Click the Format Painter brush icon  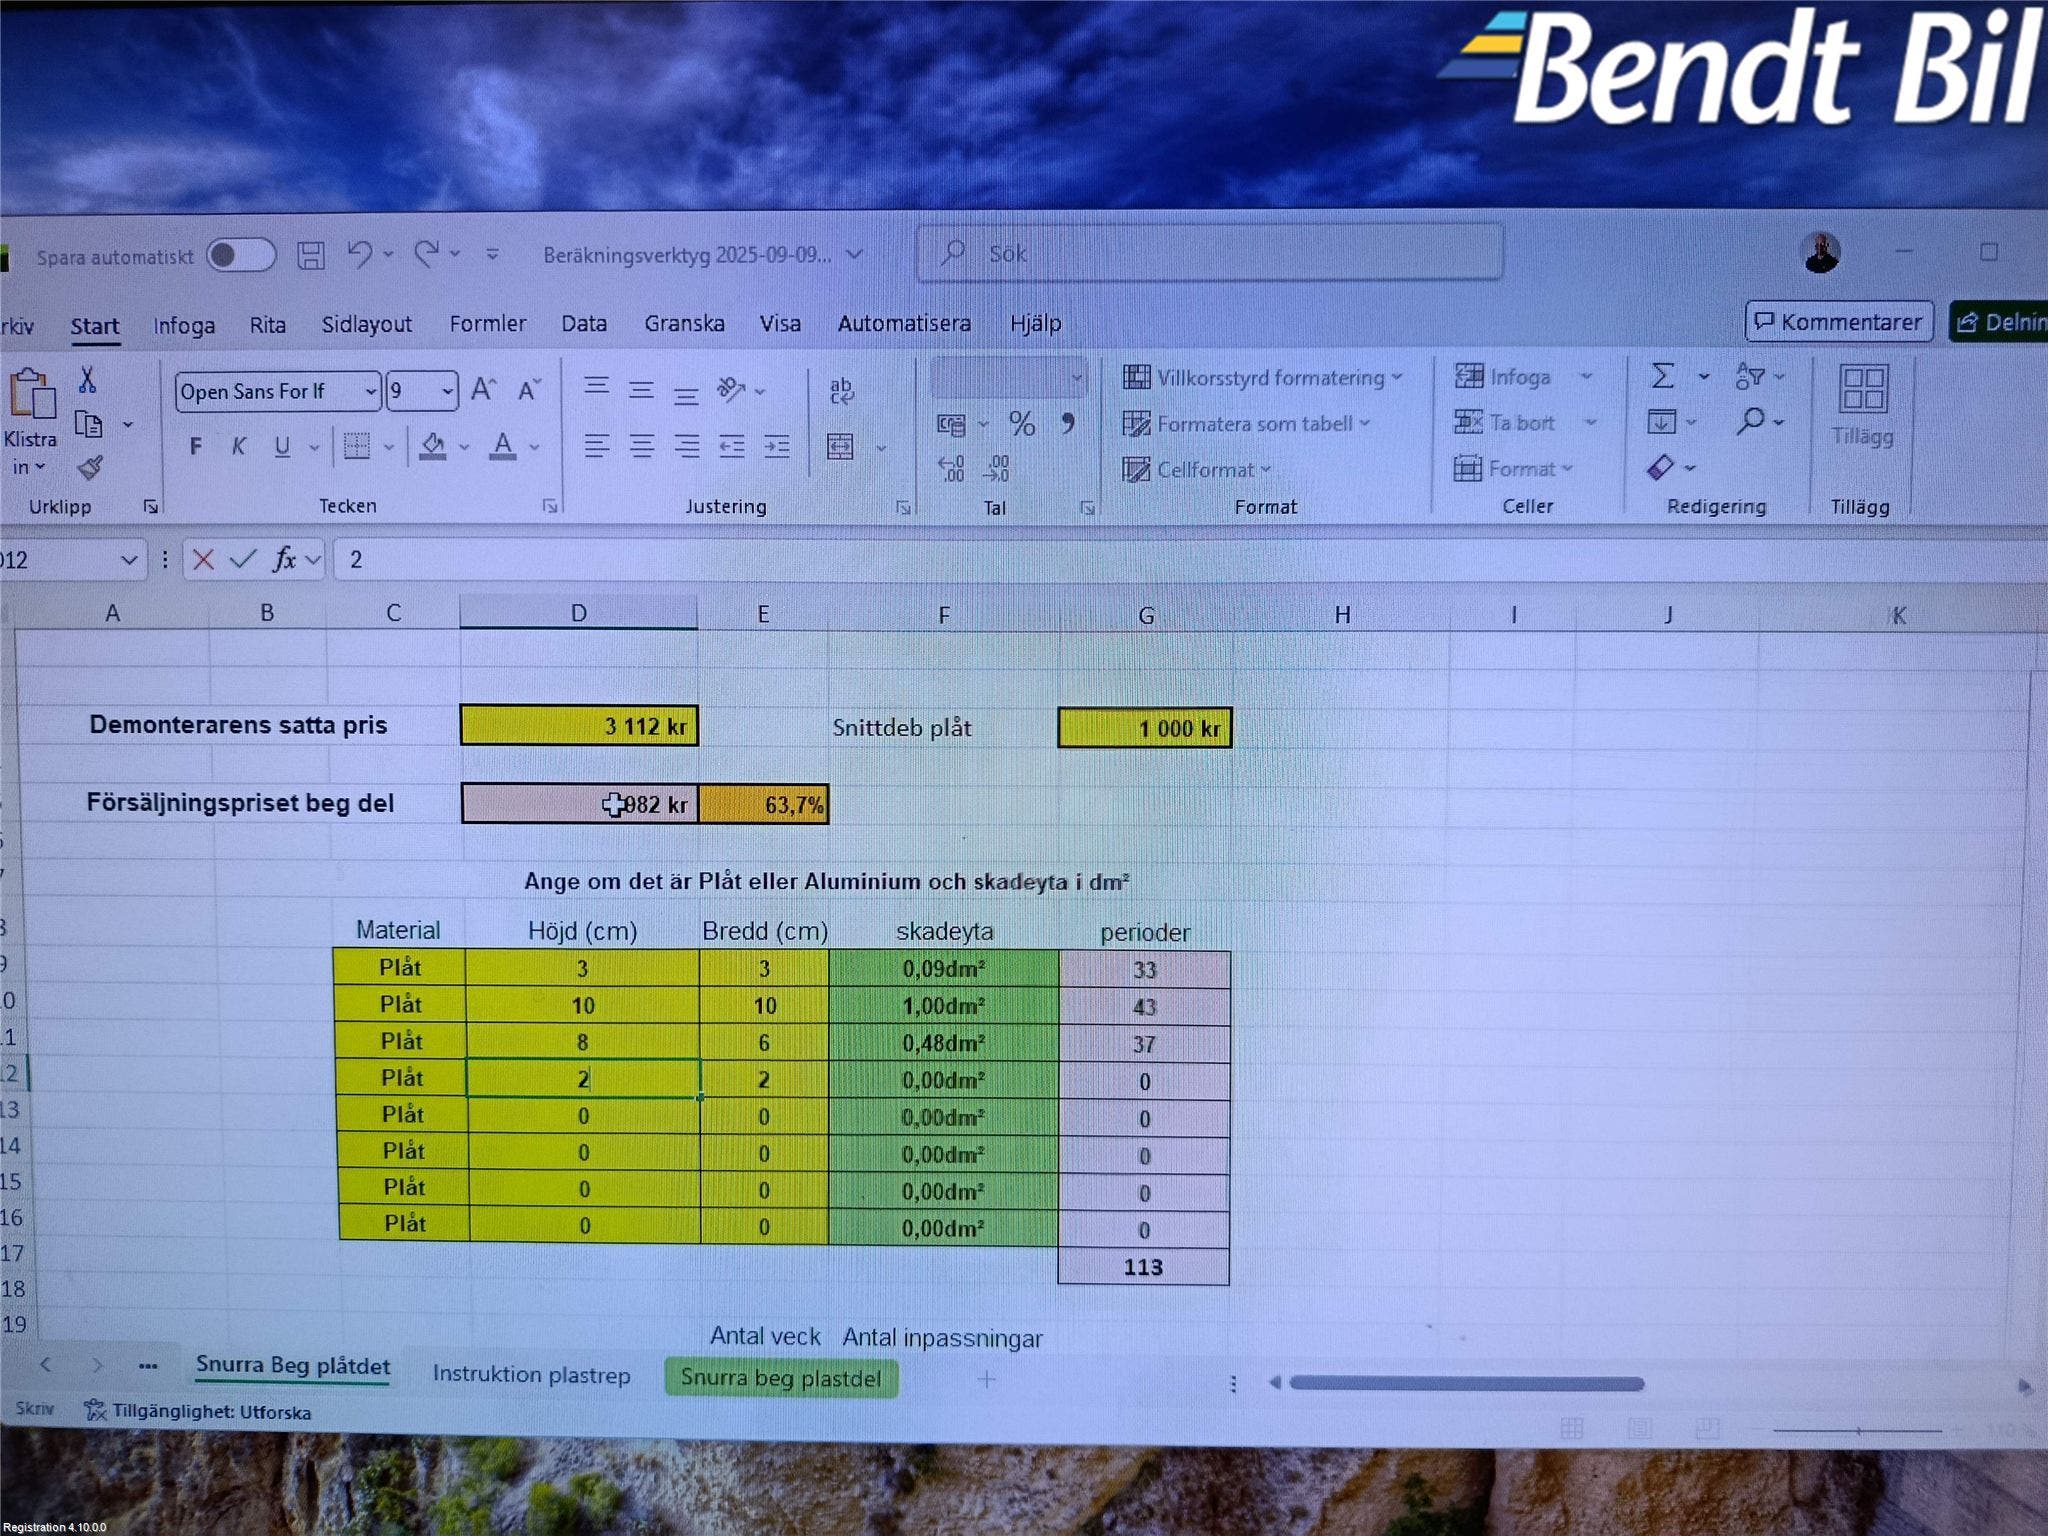point(91,467)
